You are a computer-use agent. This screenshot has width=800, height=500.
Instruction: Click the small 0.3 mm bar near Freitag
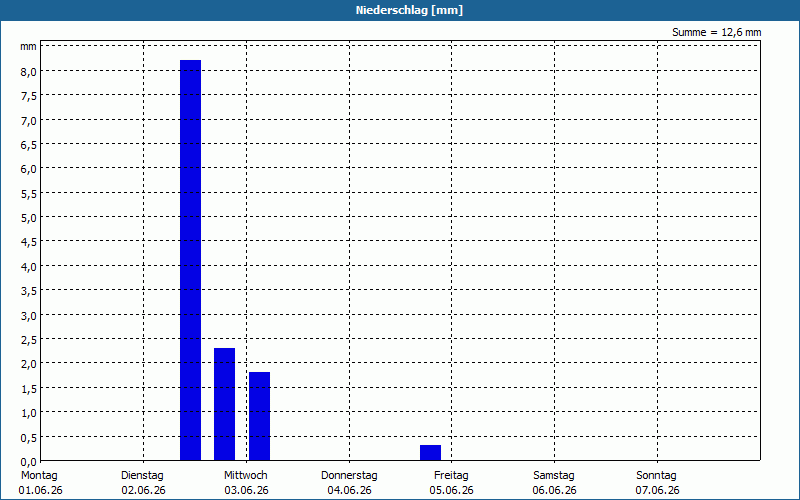431,453
